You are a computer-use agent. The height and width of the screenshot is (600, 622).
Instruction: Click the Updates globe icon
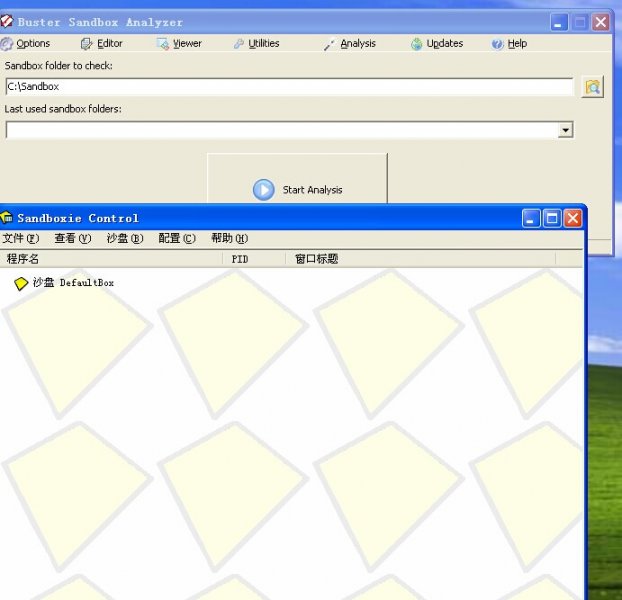(x=417, y=44)
